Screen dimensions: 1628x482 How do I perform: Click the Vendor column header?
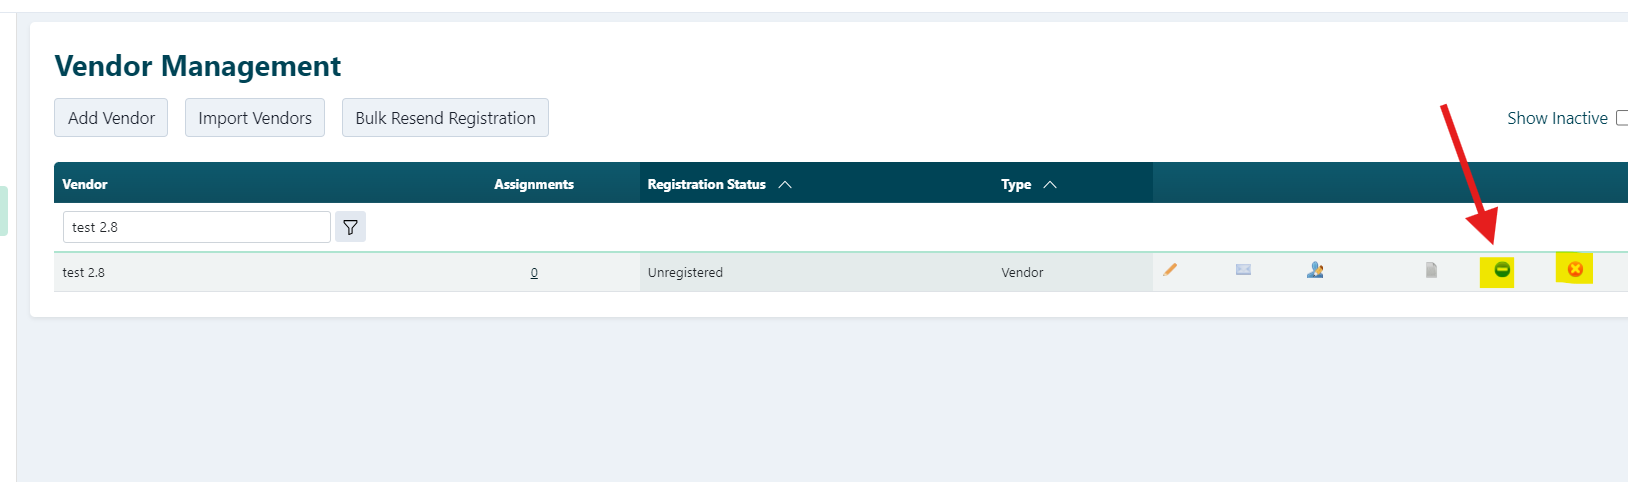(85, 184)
